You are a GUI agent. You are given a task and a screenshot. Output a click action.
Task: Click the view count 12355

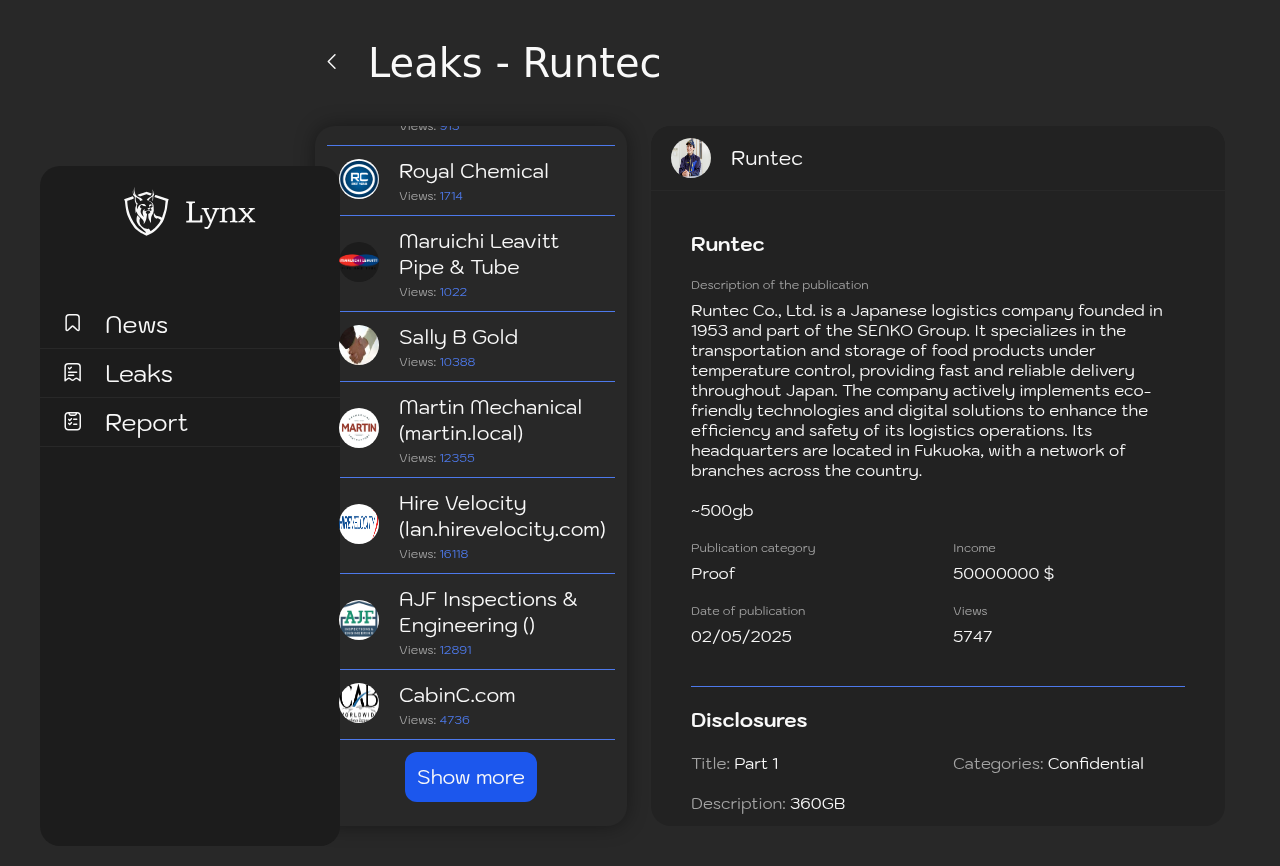point(457,458)
